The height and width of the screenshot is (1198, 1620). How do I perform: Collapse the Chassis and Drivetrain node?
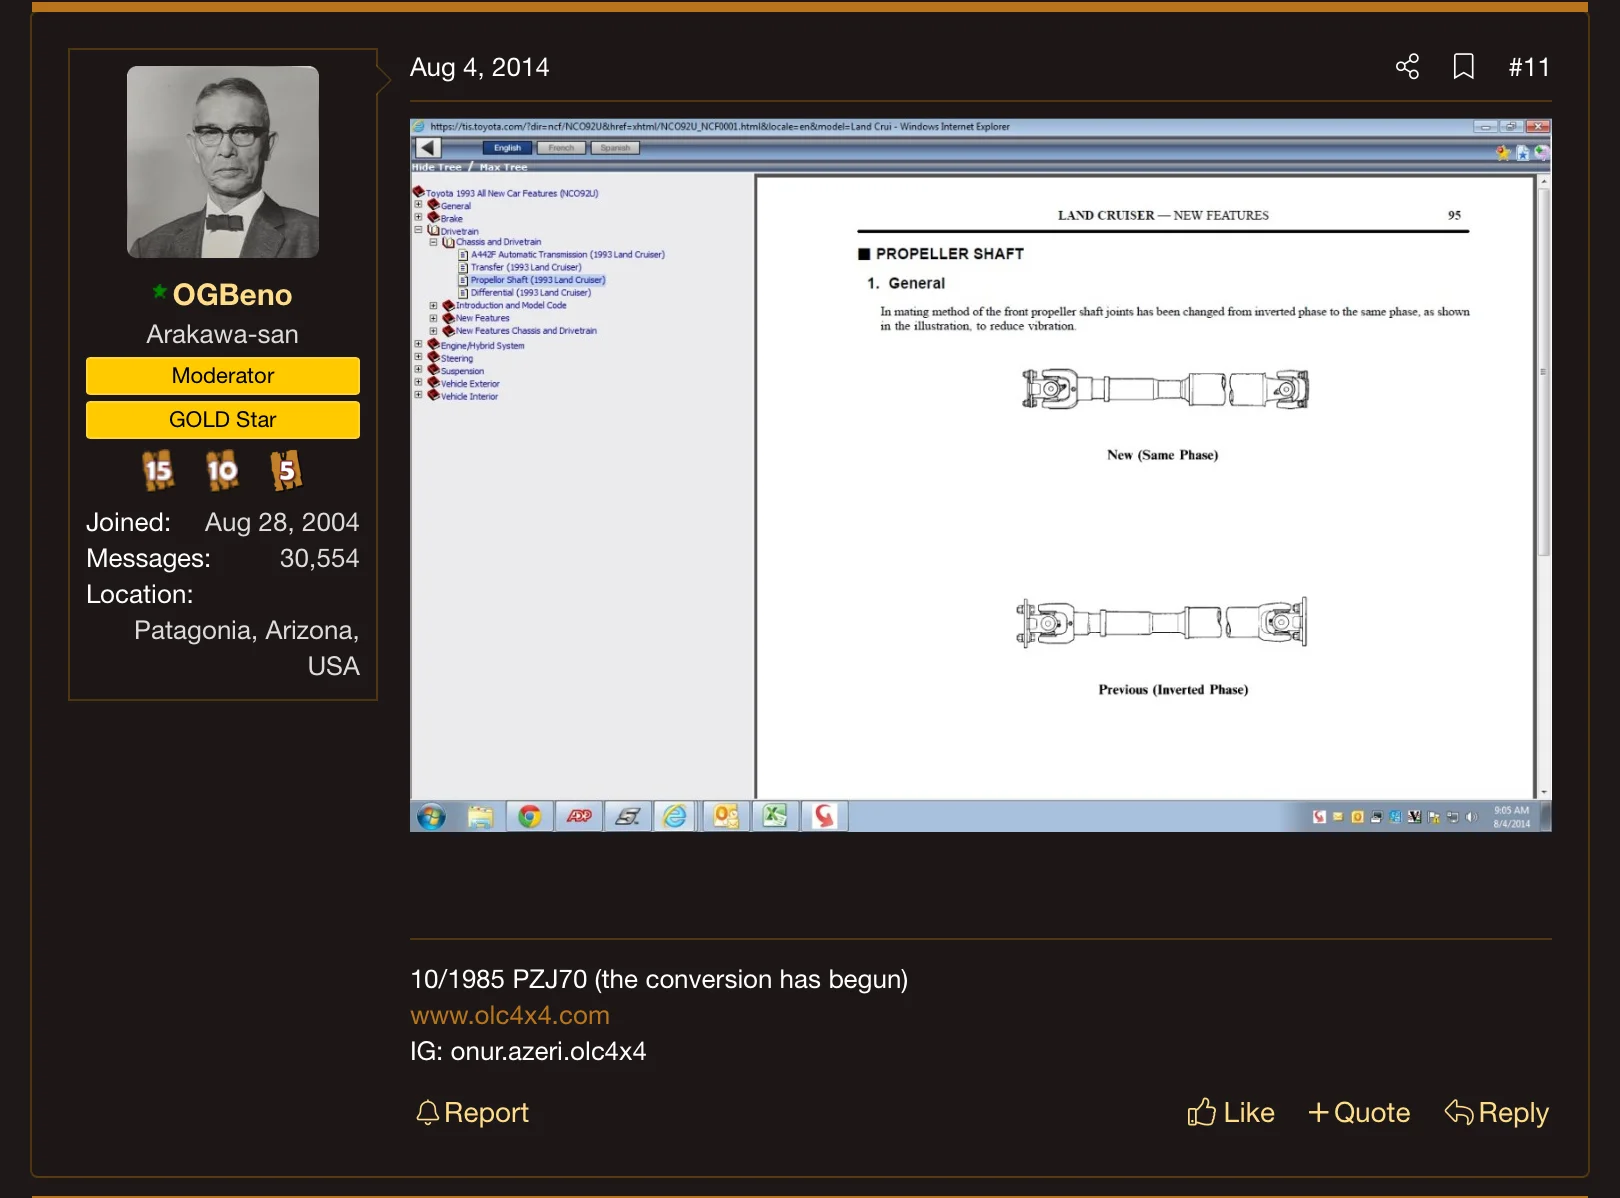pos(433,242)
